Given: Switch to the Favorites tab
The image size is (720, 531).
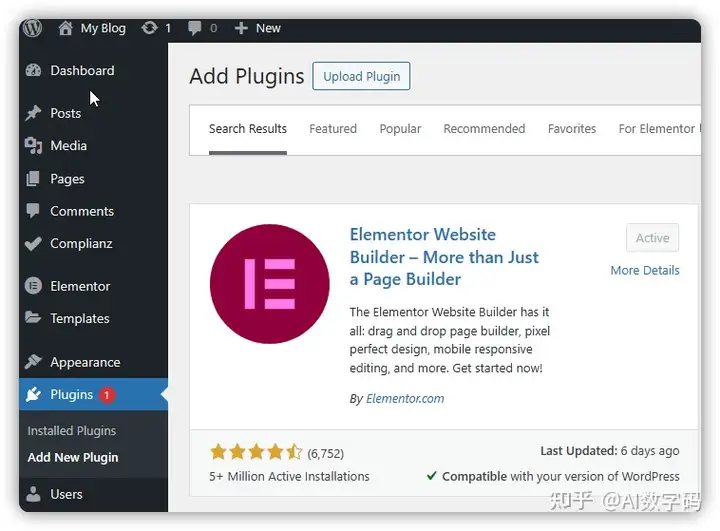Looking at the screenshot, I should point(572,129).
